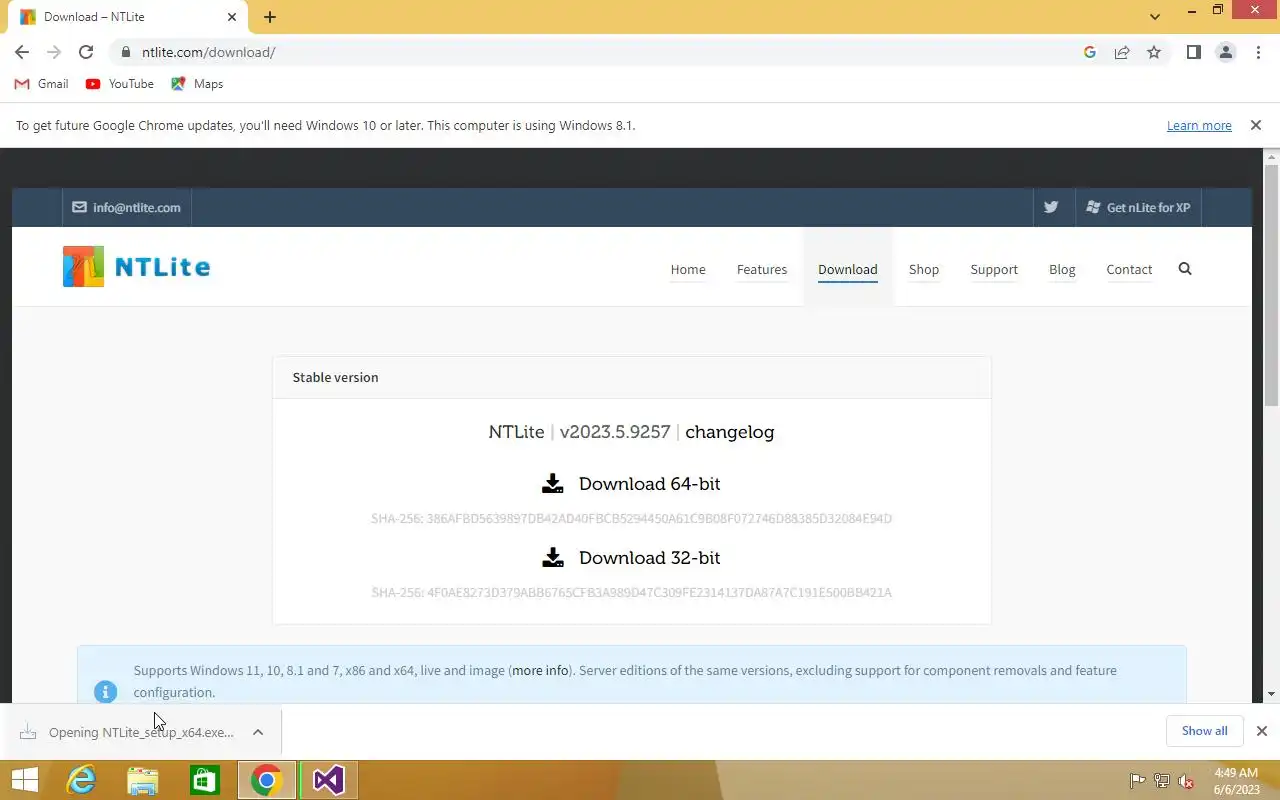
Task: Click the blue info circle icon
Action: (105, 691)
